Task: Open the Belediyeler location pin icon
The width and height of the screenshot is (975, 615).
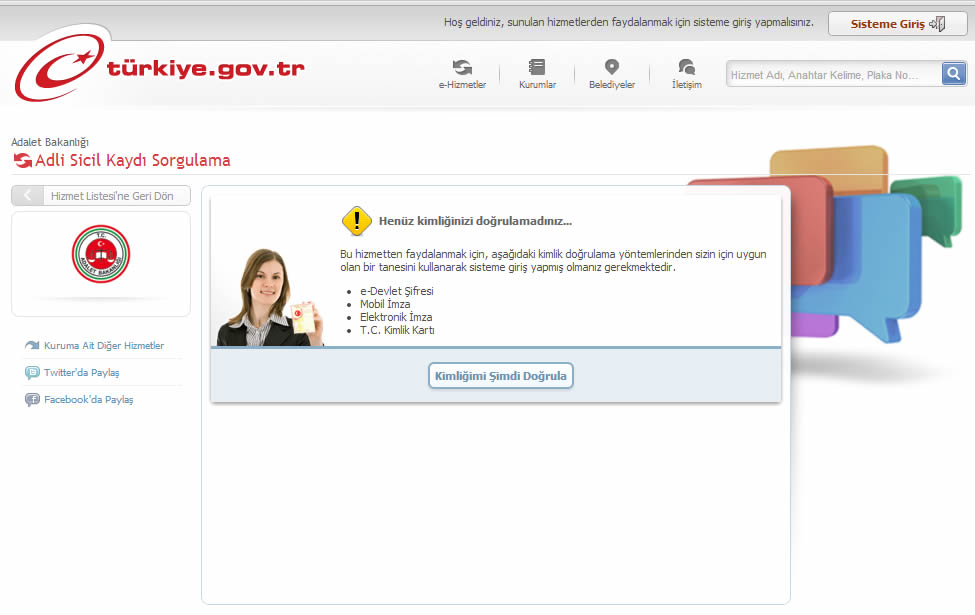Action: coord(612,68)
